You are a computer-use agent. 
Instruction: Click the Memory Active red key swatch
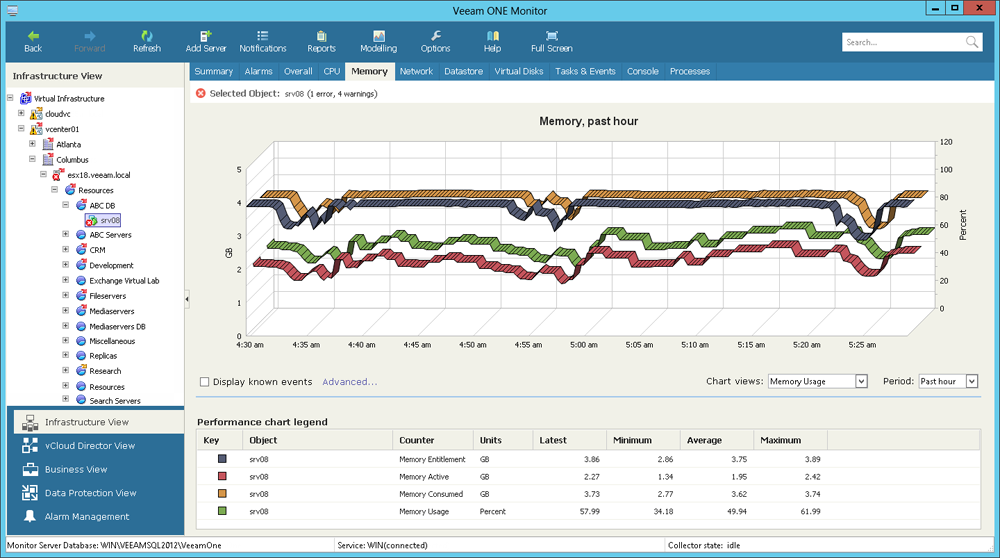(223, 476)
